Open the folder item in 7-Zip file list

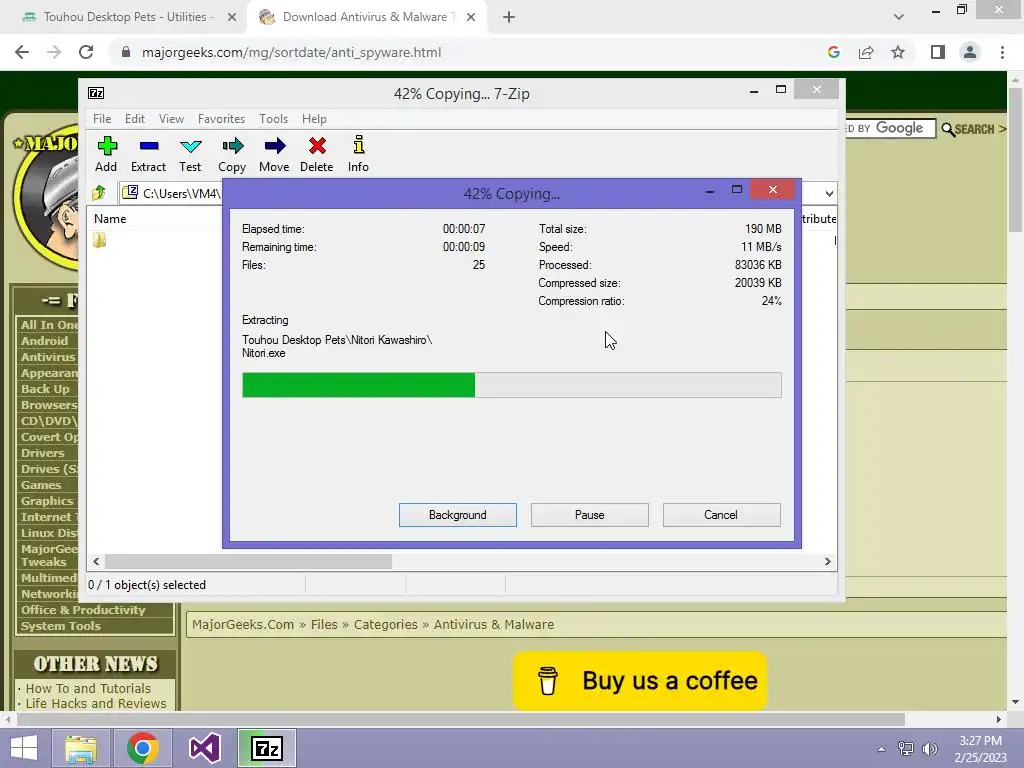click(99, 240)
